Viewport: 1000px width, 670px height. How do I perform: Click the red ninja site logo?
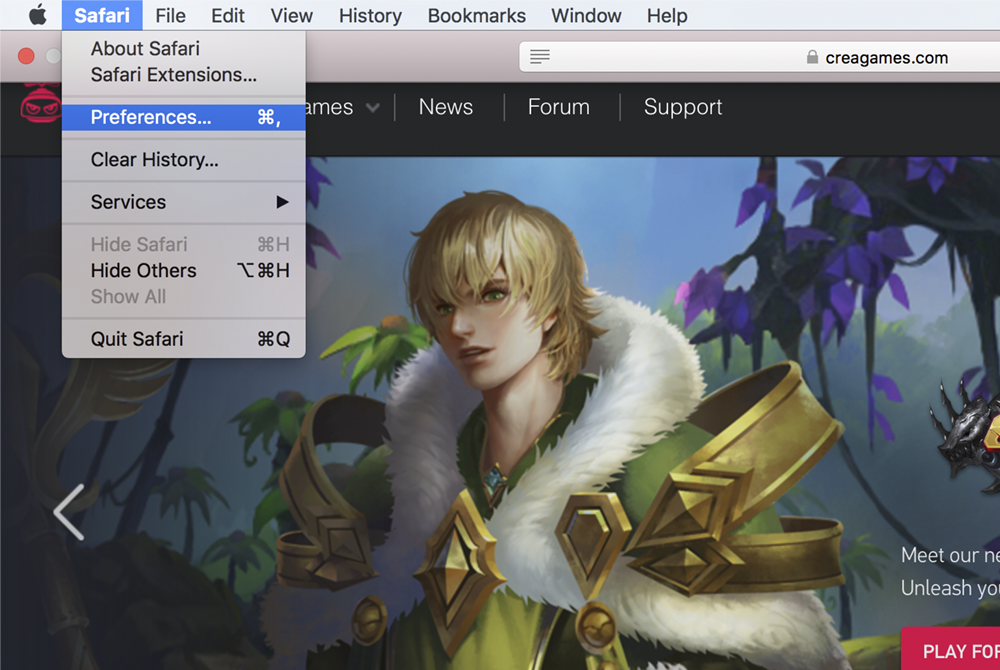[x=40, y=107]
